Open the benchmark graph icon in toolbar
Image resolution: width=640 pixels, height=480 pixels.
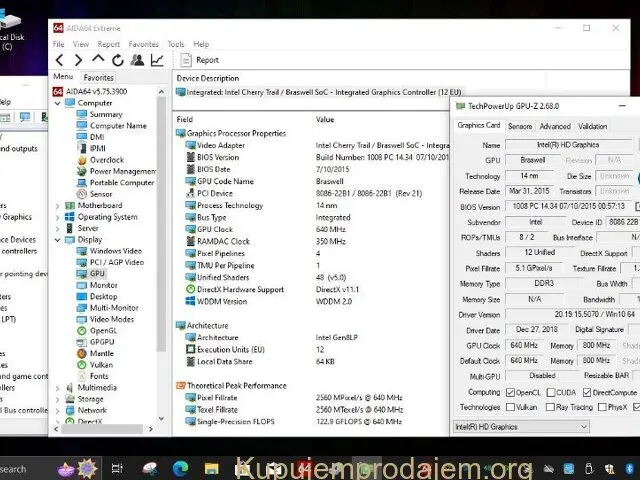(x=157, y=60)
